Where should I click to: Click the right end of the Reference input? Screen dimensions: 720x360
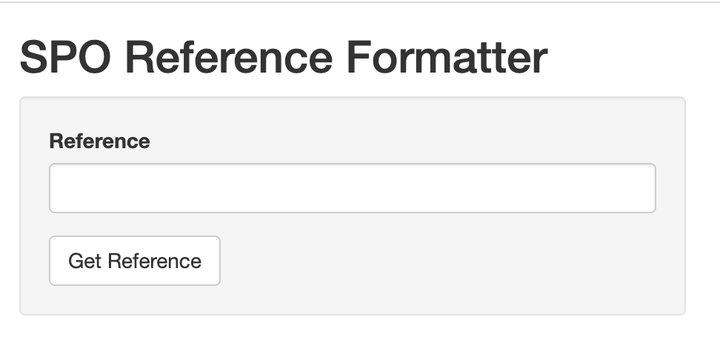(643, 188)
